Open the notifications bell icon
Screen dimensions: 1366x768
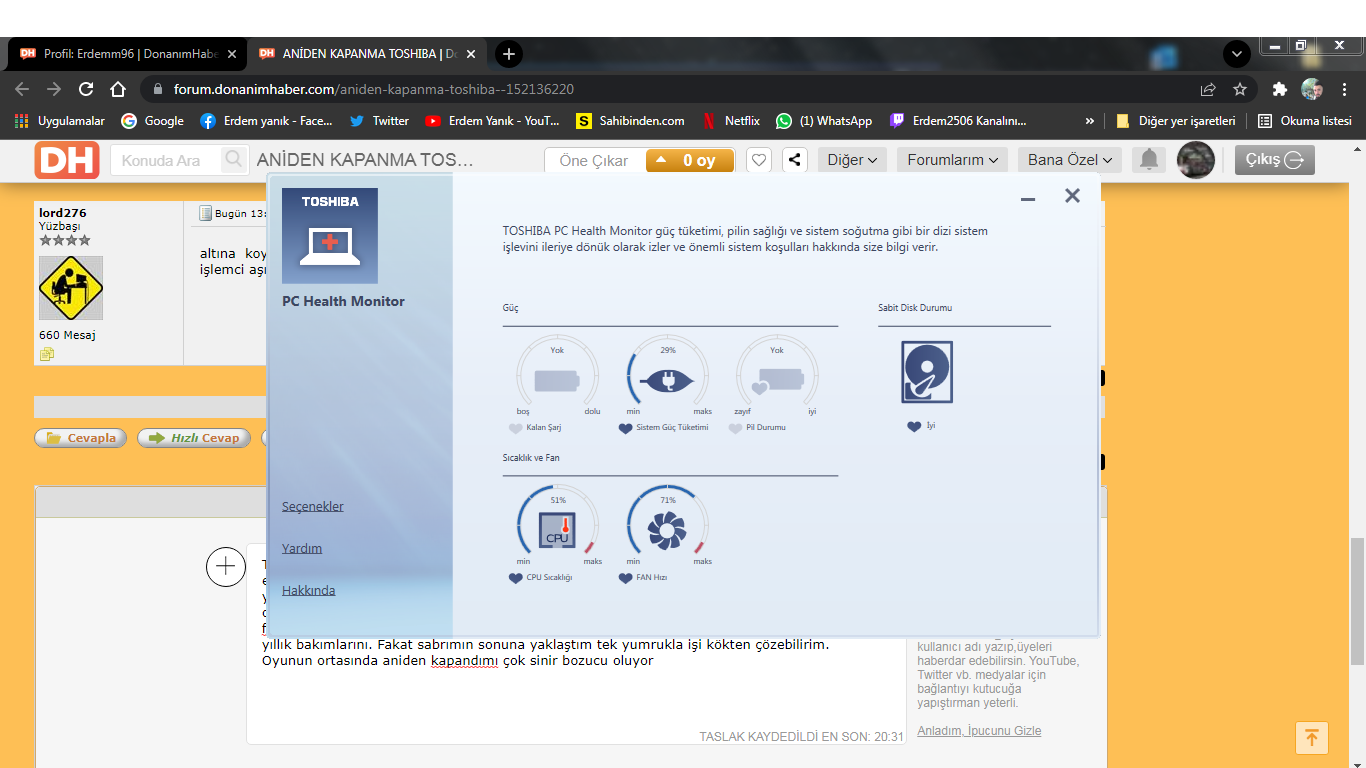pos(1149,160)
